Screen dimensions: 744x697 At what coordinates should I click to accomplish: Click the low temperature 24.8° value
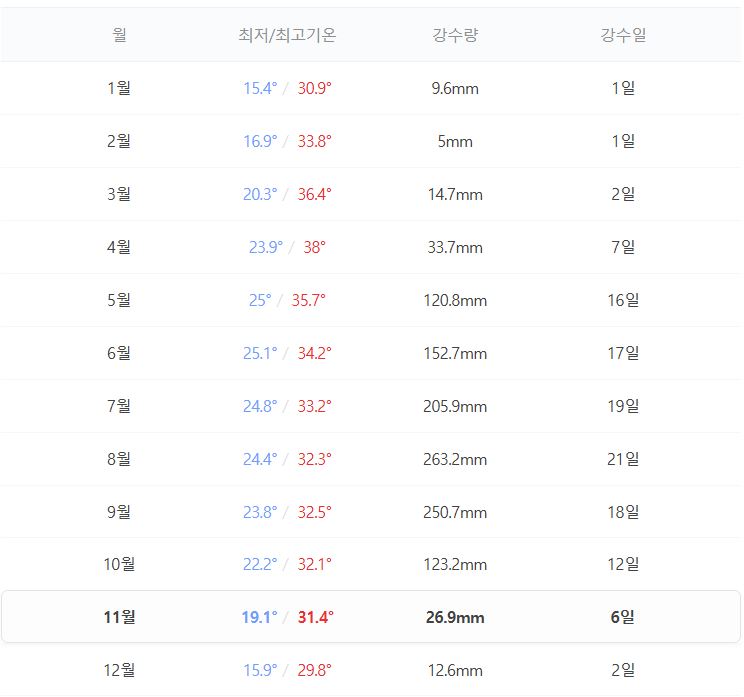coord(260,407)
